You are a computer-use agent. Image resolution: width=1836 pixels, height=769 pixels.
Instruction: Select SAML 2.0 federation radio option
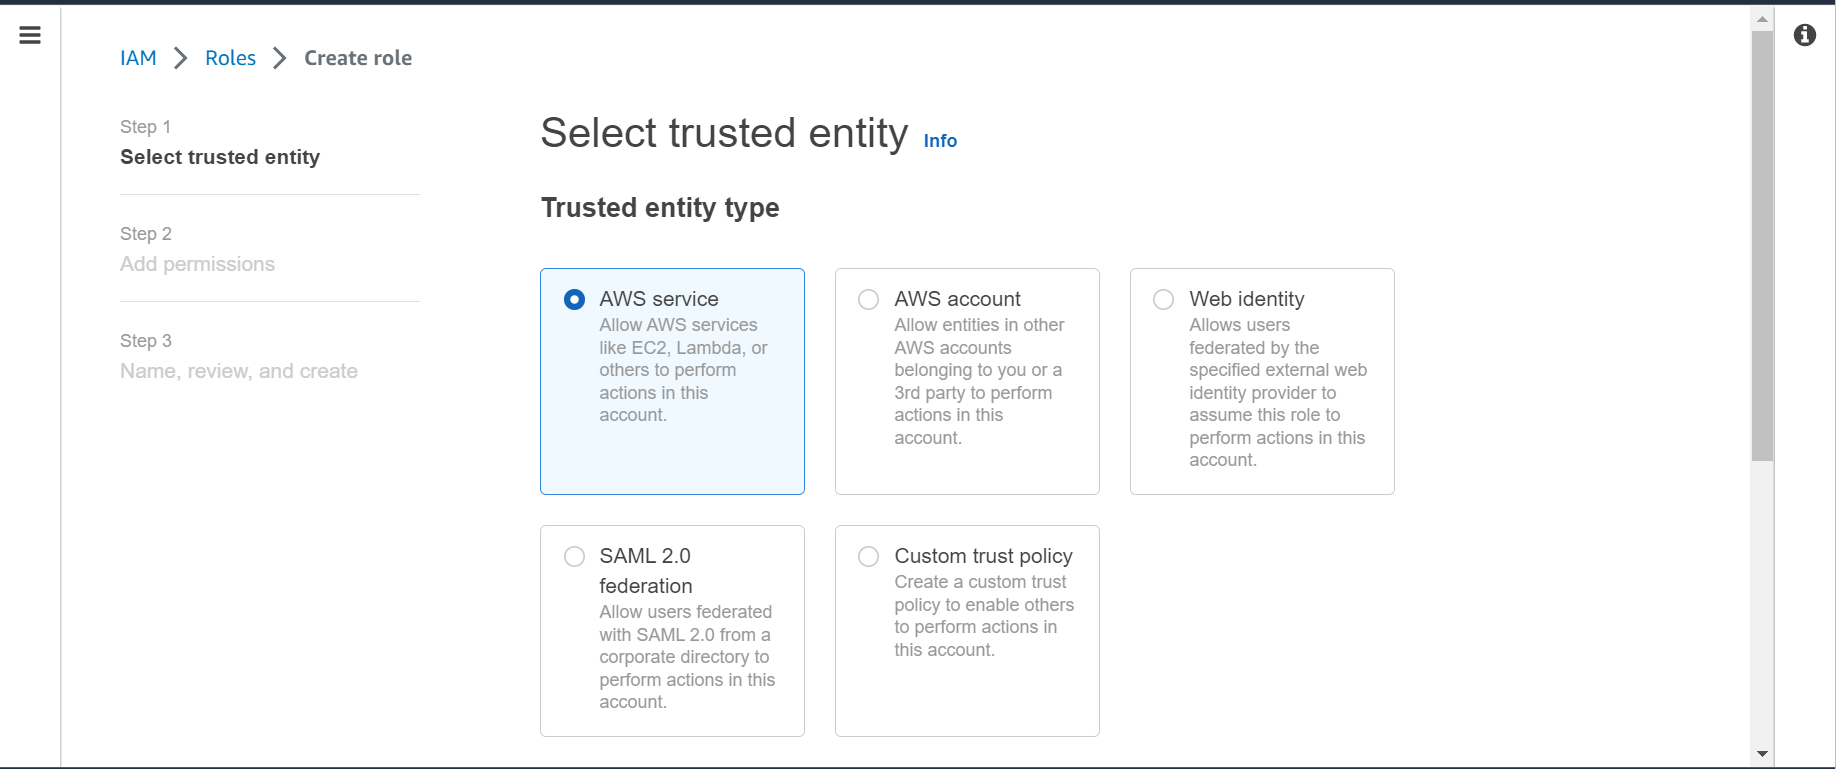(x=574, y=556)
